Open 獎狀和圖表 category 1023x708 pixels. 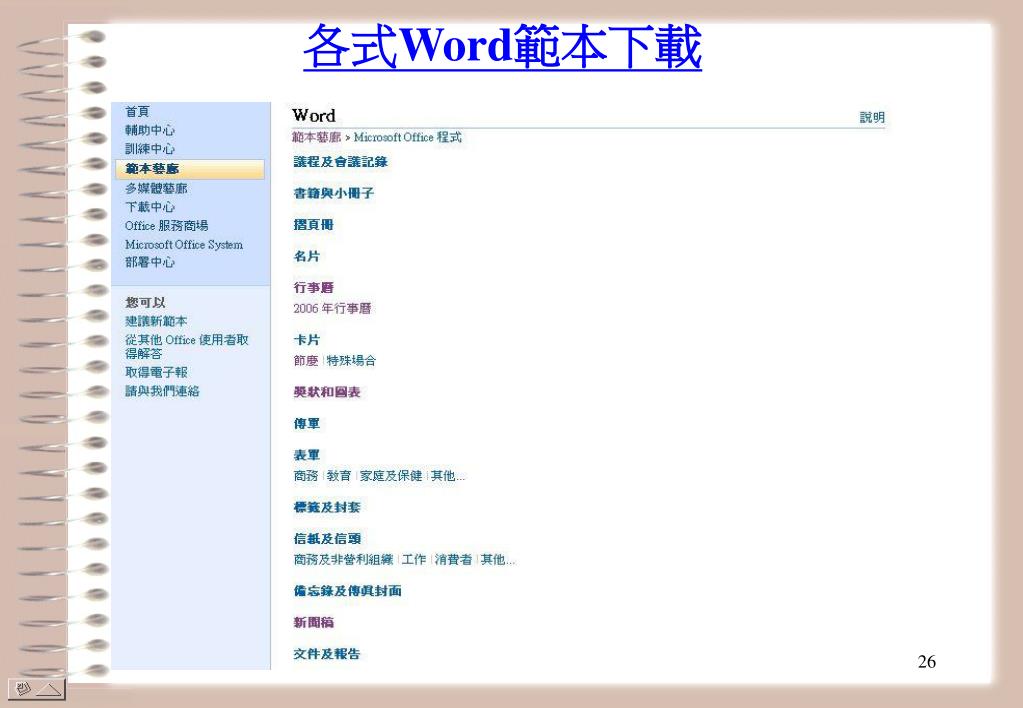click(327, 392)
